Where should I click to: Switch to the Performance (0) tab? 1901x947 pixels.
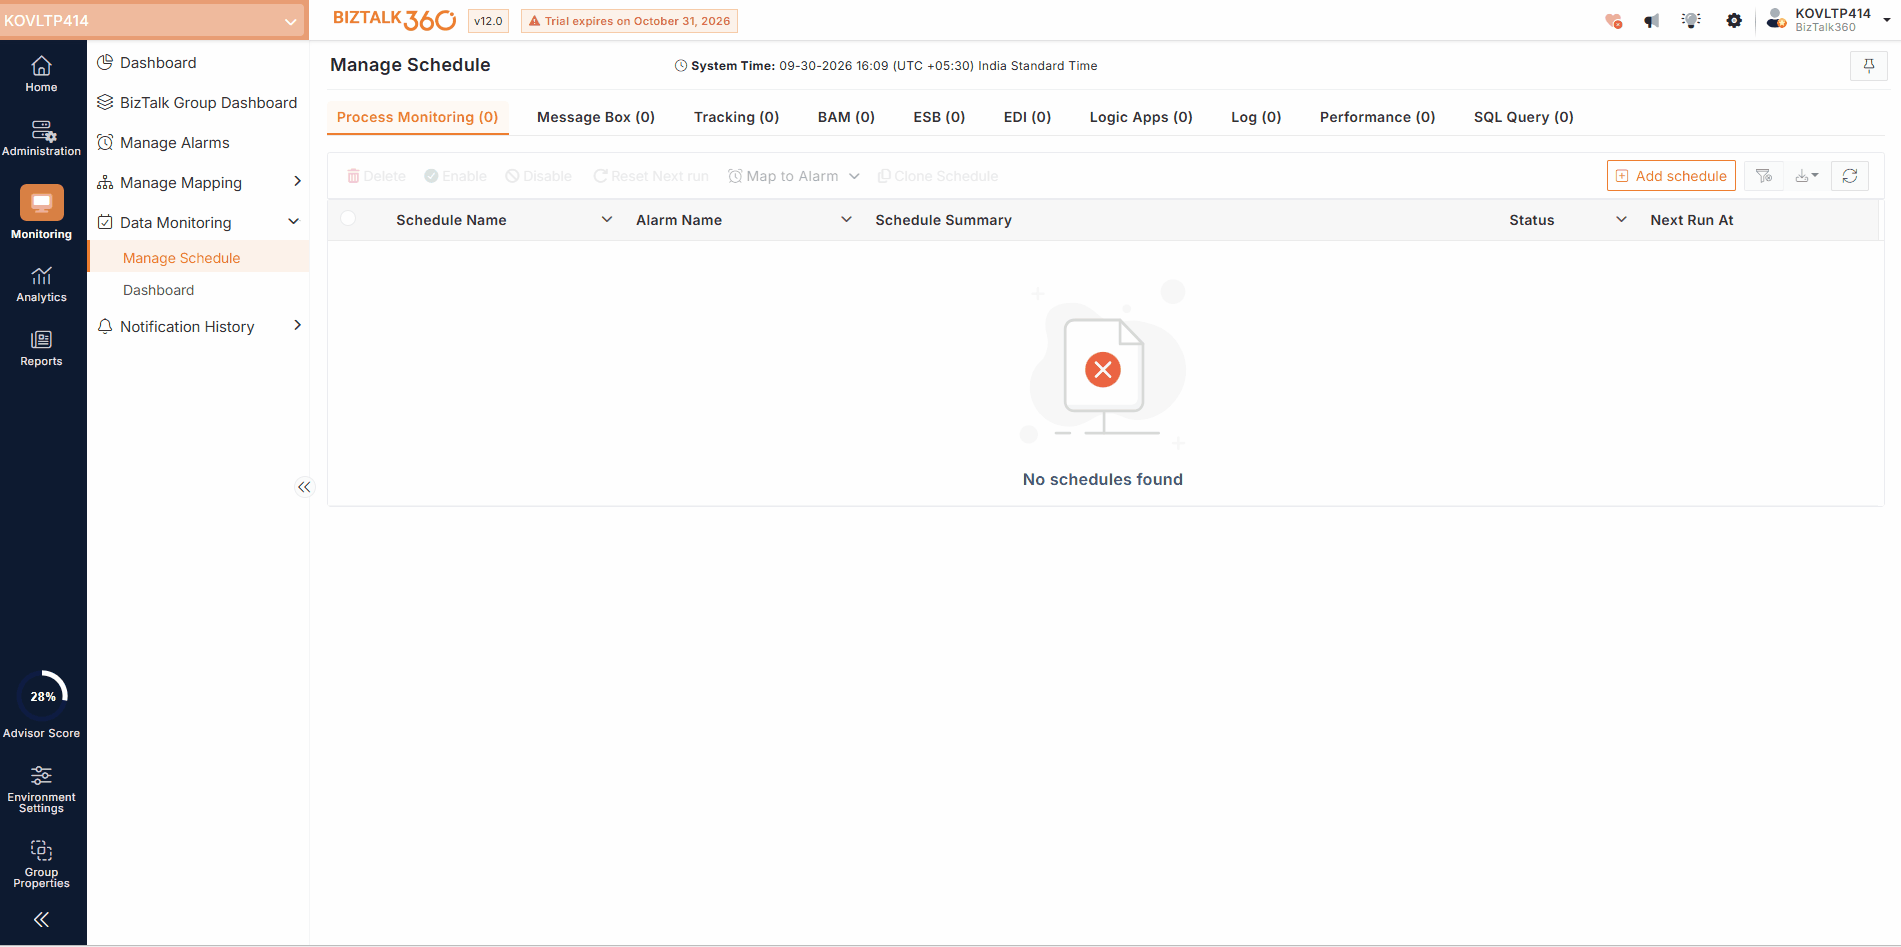click(1377, 117)
